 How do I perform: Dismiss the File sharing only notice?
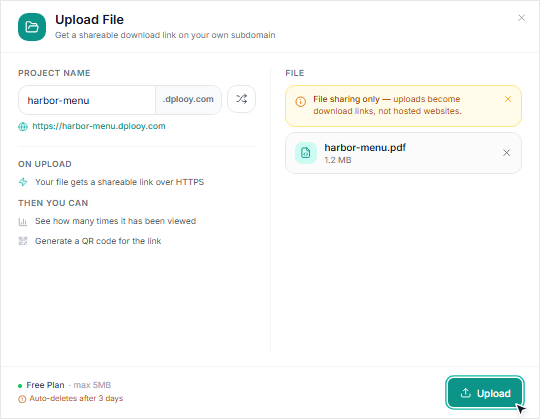coord(507,99)
